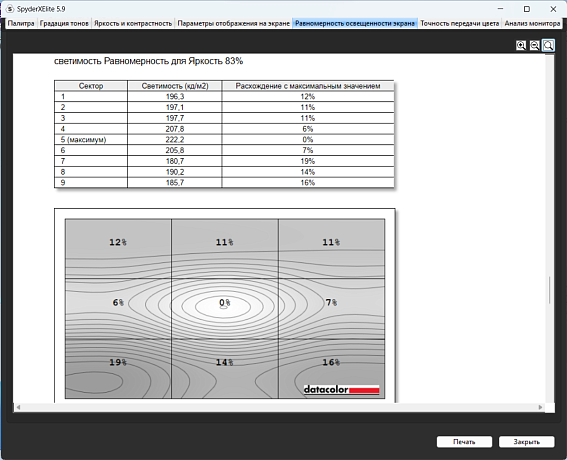567x460 pixels.
Task: Click the datacolor logo on the chart
Action: point(341,390)
